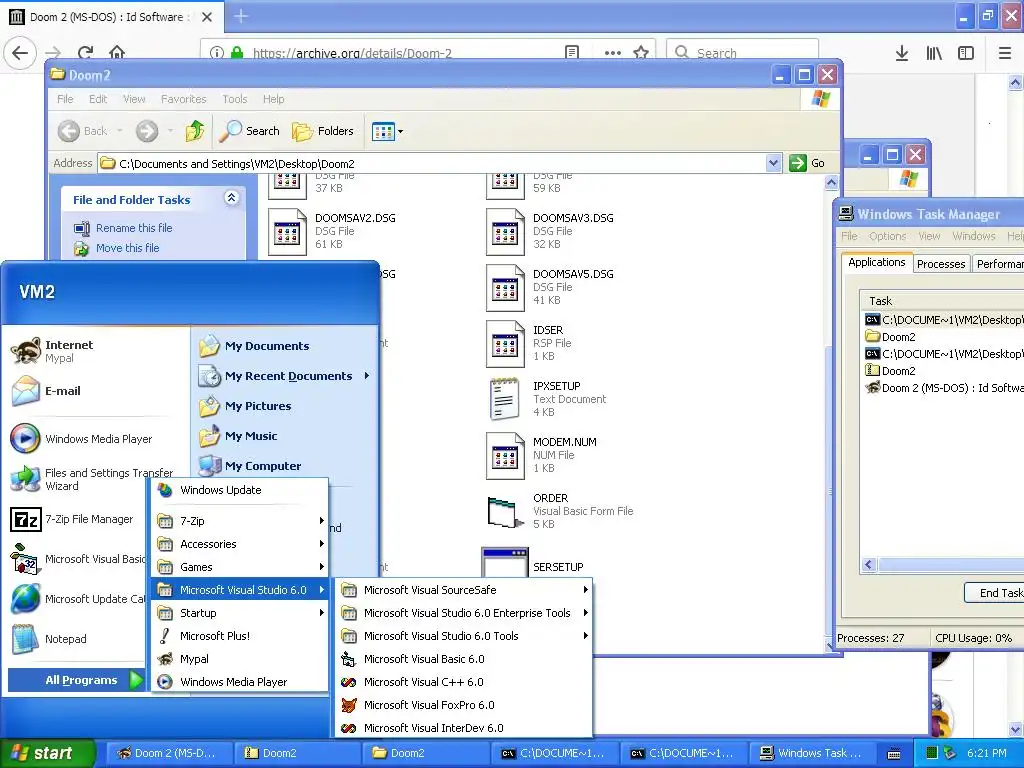Switch to Processes tab in Task Manager
1024x768 pixels.
pyautogui.click(x=940, y=264)
